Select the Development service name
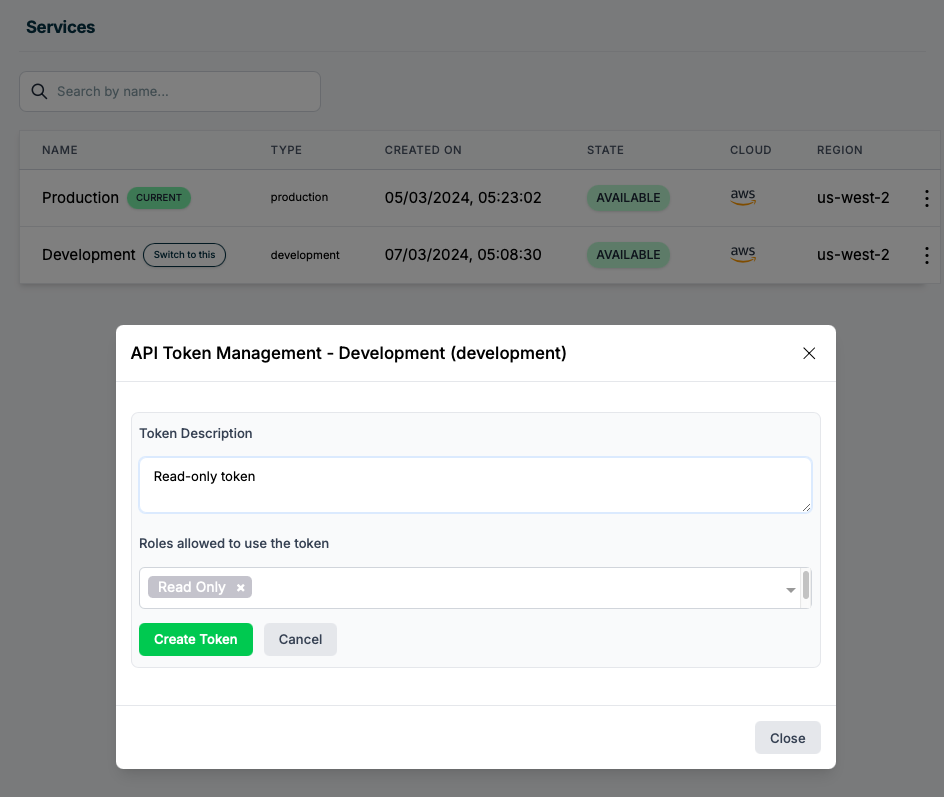Image resolution: width=944 pixels, height=797 pixels. tap(88, 255)
